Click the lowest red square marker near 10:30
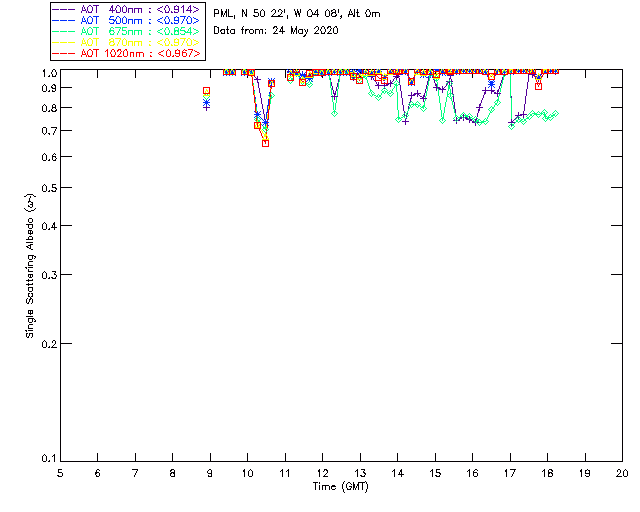The width and height of the screenshot is (640, 512). pyautogui.click(x=265, y=143)
